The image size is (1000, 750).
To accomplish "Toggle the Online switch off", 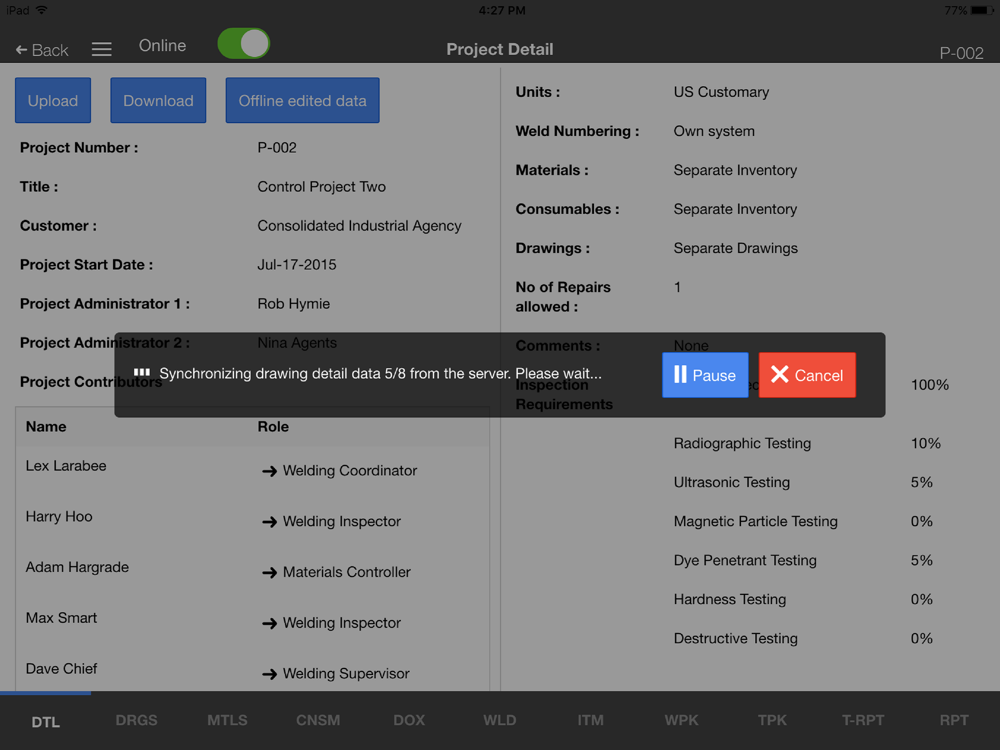I will (244, 44).
